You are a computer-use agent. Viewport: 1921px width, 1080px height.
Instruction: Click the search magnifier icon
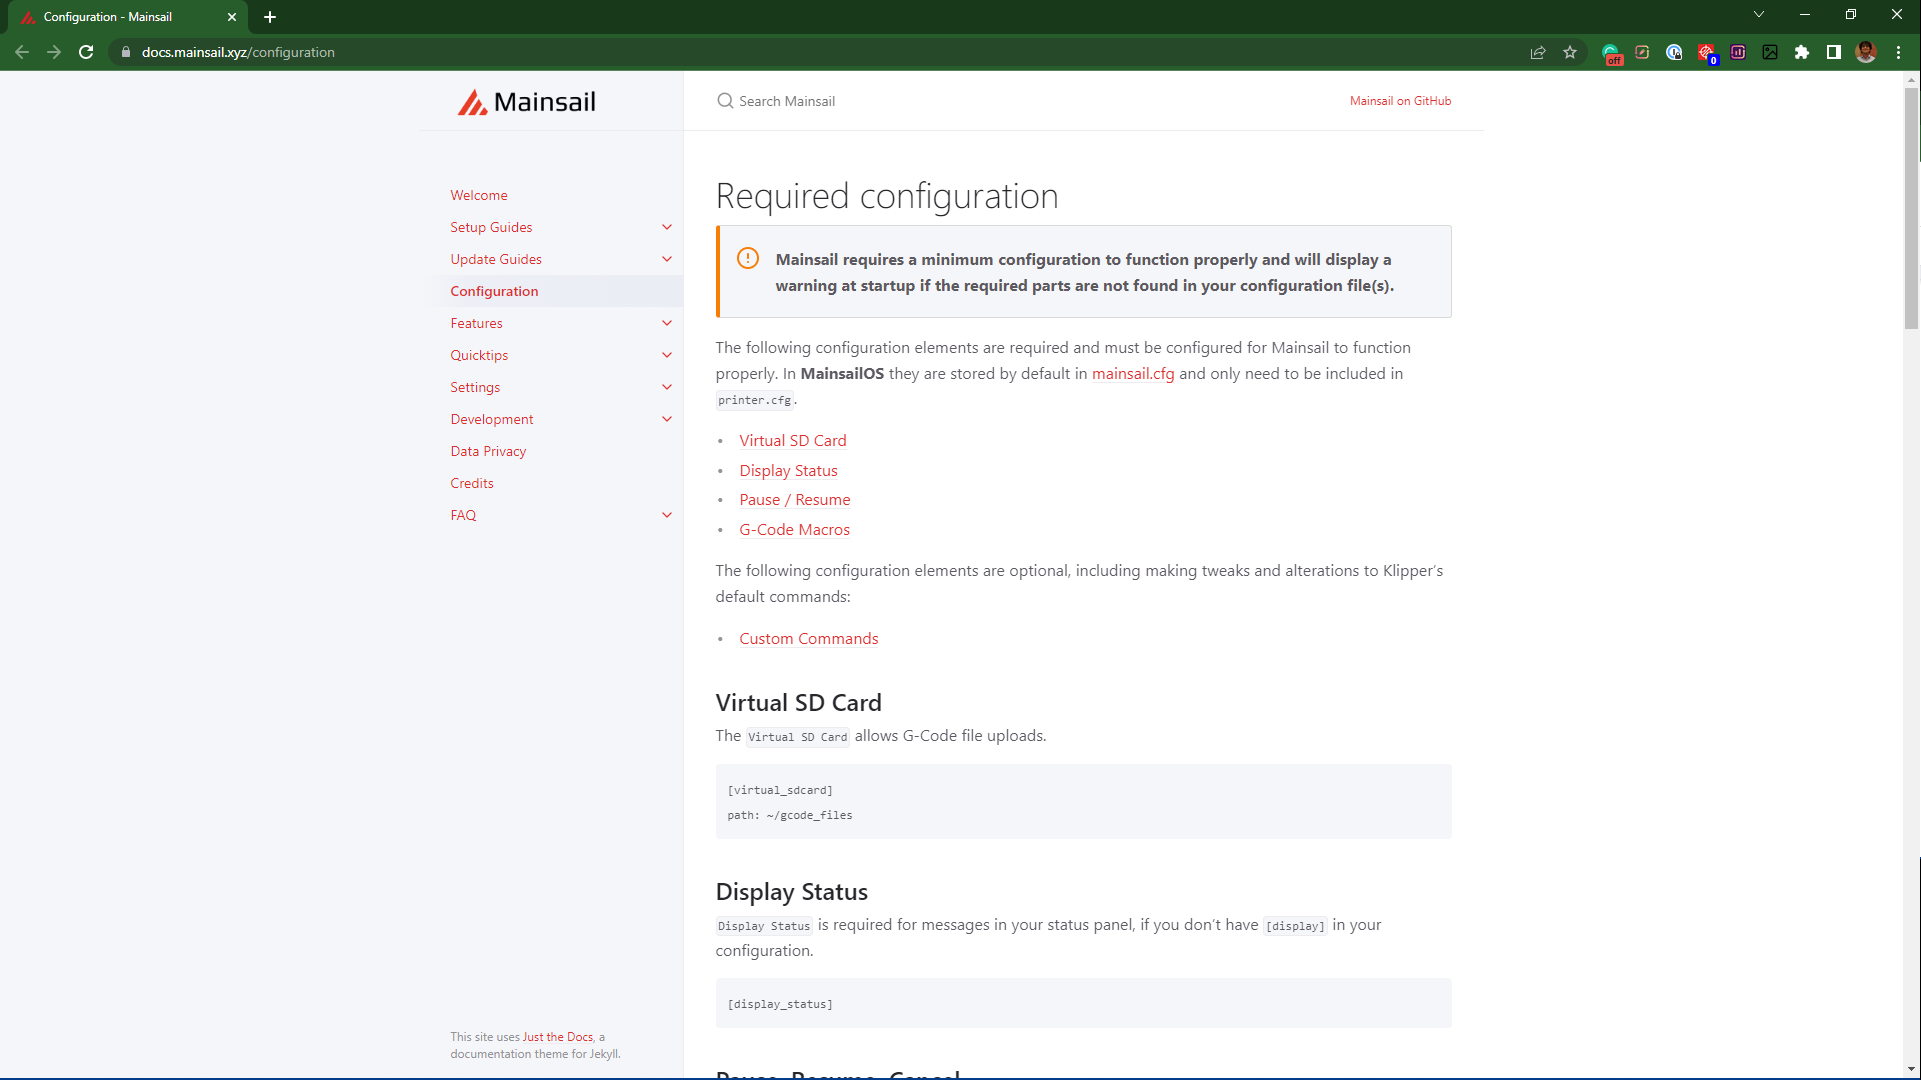tap(725, 101)
